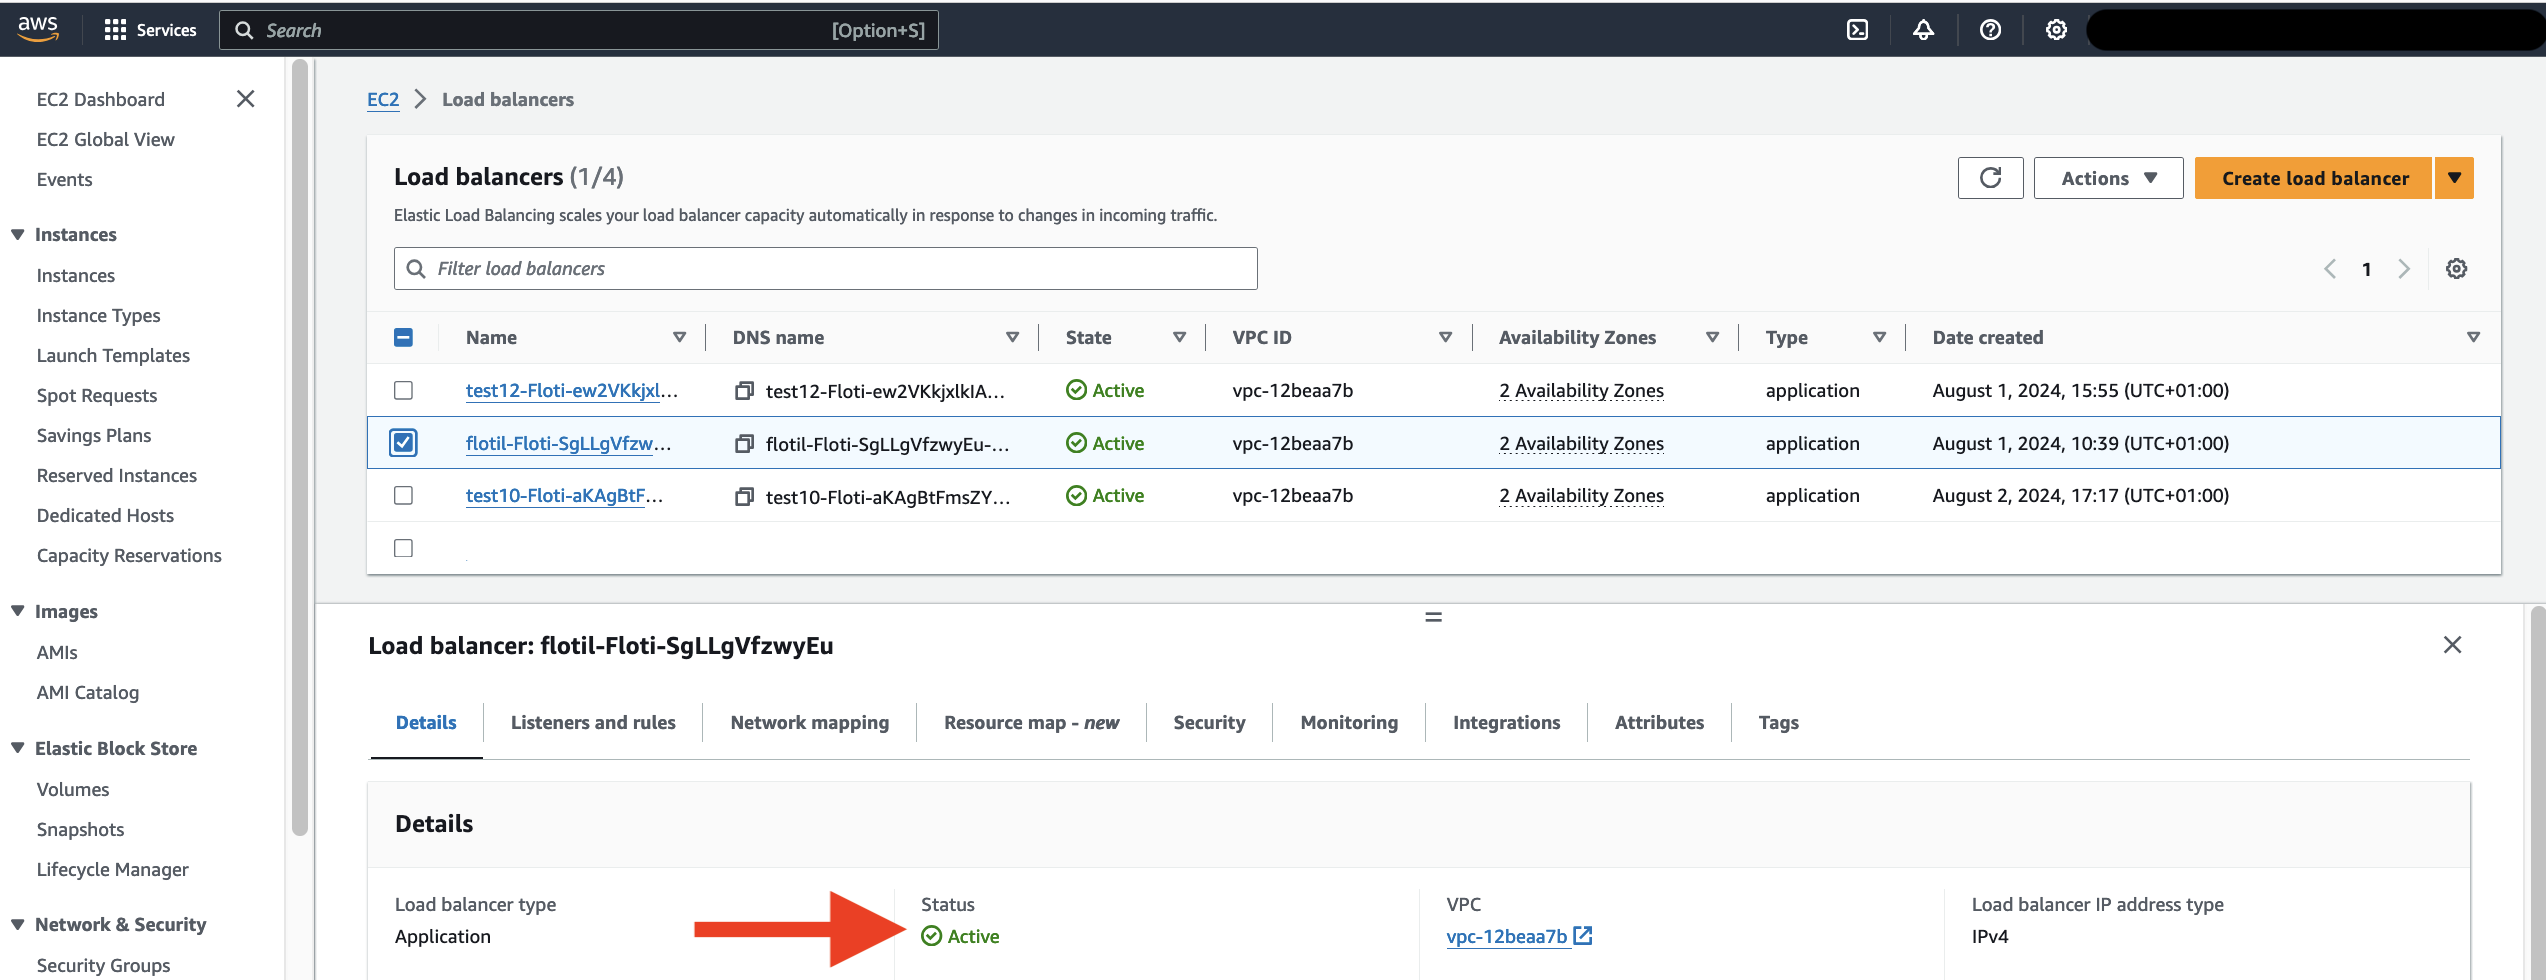Open the top bar settings gear
This screenshot has width=2546, height=980.
click(x=2056, y=30)
